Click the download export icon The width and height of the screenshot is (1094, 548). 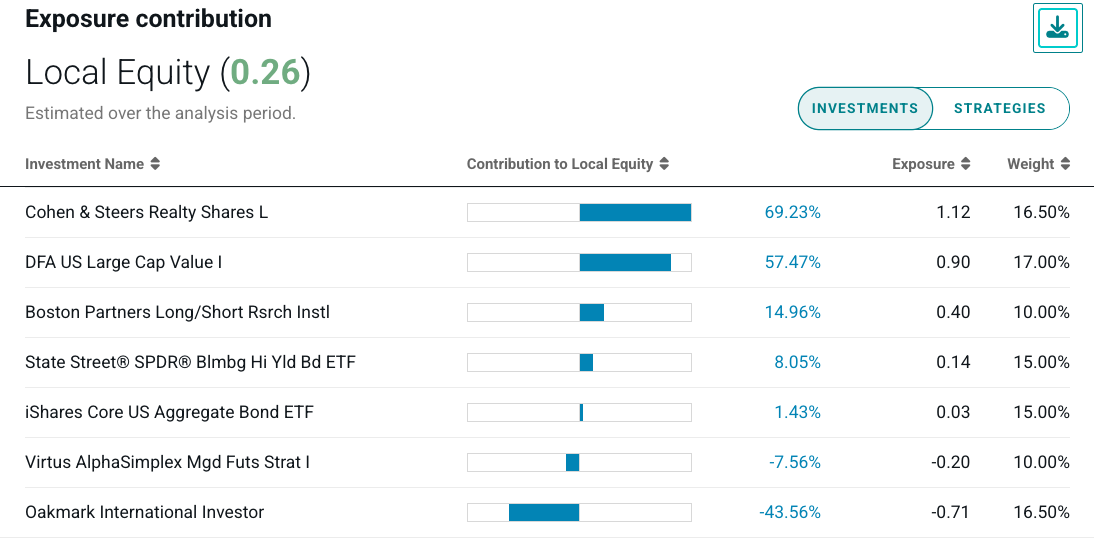[x=1058, y=28]
